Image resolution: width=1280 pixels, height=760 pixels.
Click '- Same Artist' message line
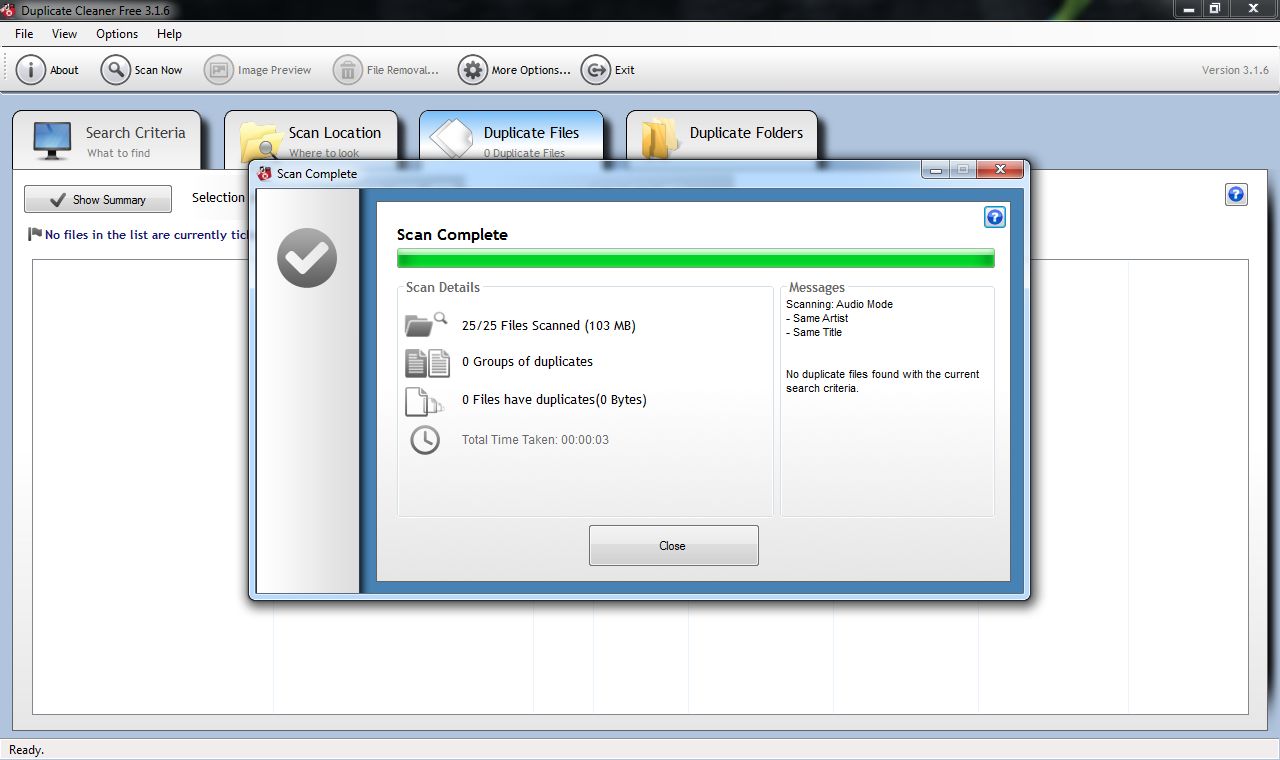coord(817,318)
